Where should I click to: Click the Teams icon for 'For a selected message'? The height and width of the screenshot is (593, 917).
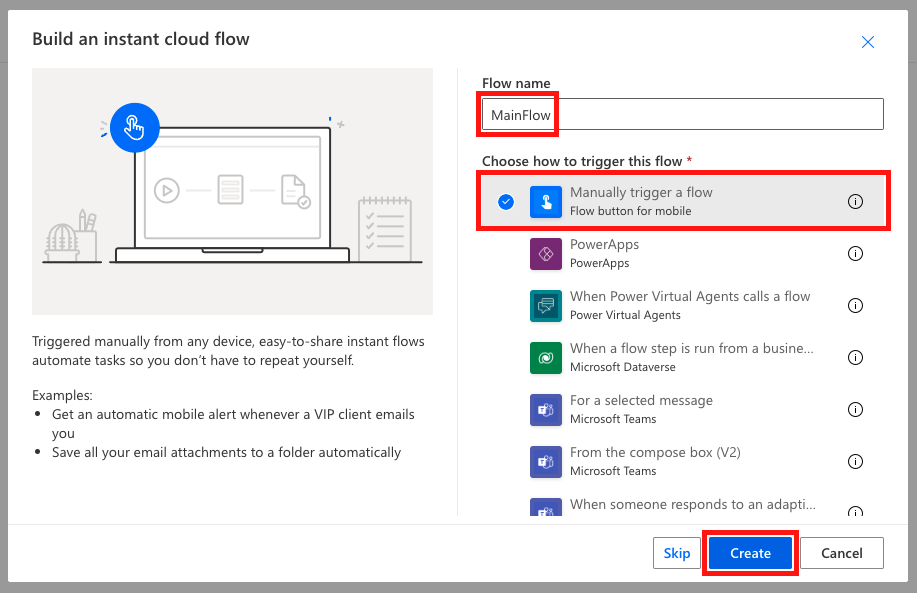coord(545,409)
